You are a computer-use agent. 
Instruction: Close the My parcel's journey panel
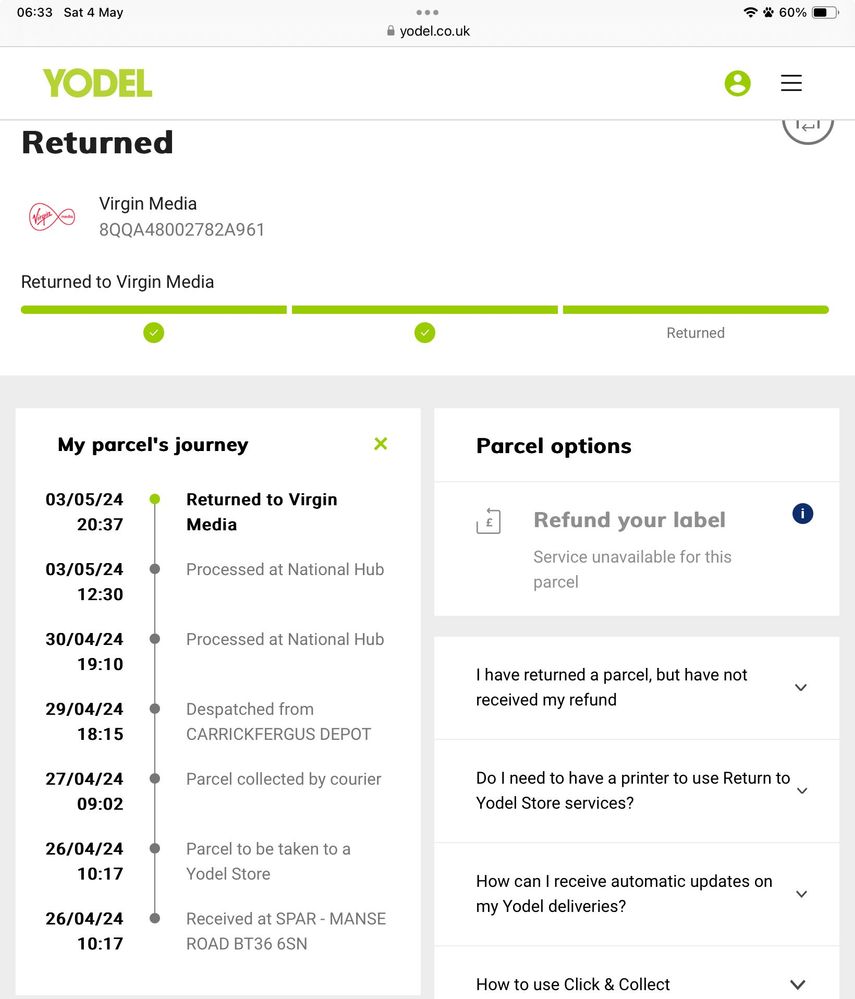click(380, 443)
